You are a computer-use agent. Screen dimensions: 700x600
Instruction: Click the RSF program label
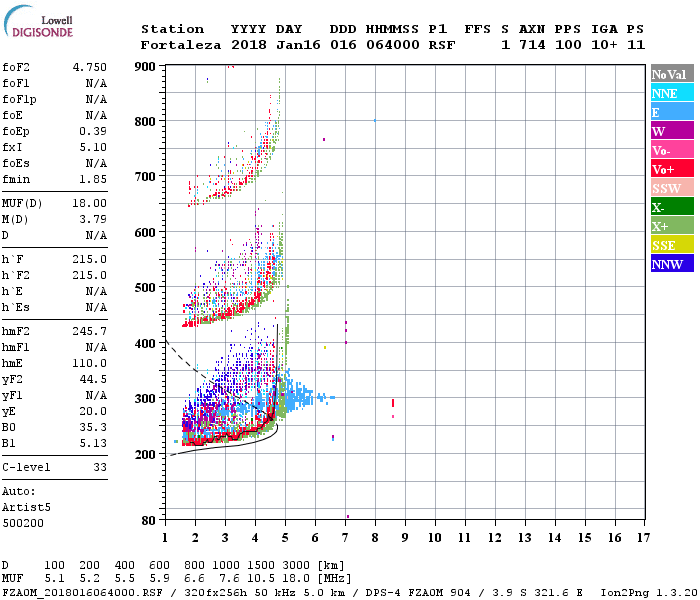442,45
